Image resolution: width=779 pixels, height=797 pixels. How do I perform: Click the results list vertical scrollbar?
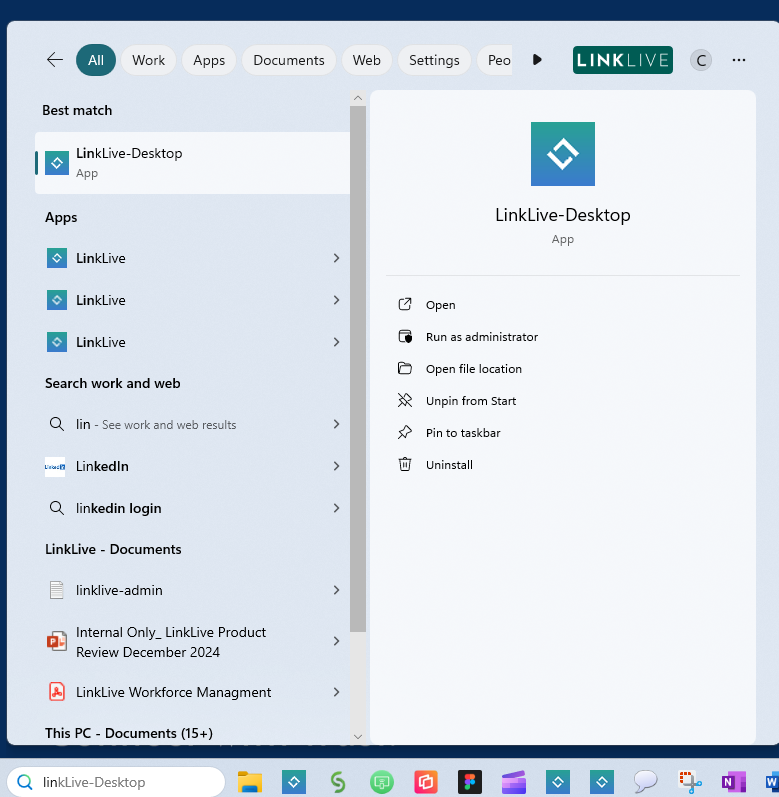pos(357,370)
